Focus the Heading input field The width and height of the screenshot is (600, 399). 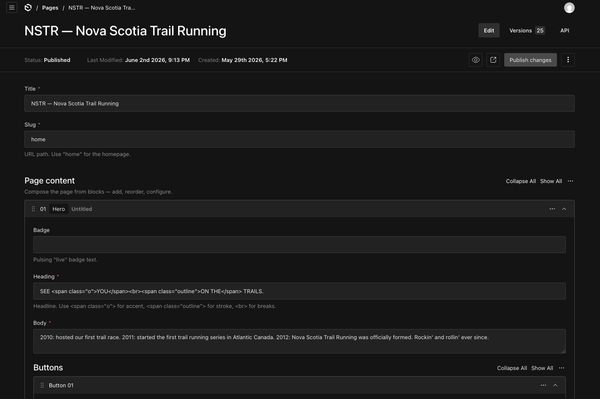point(299,291)
